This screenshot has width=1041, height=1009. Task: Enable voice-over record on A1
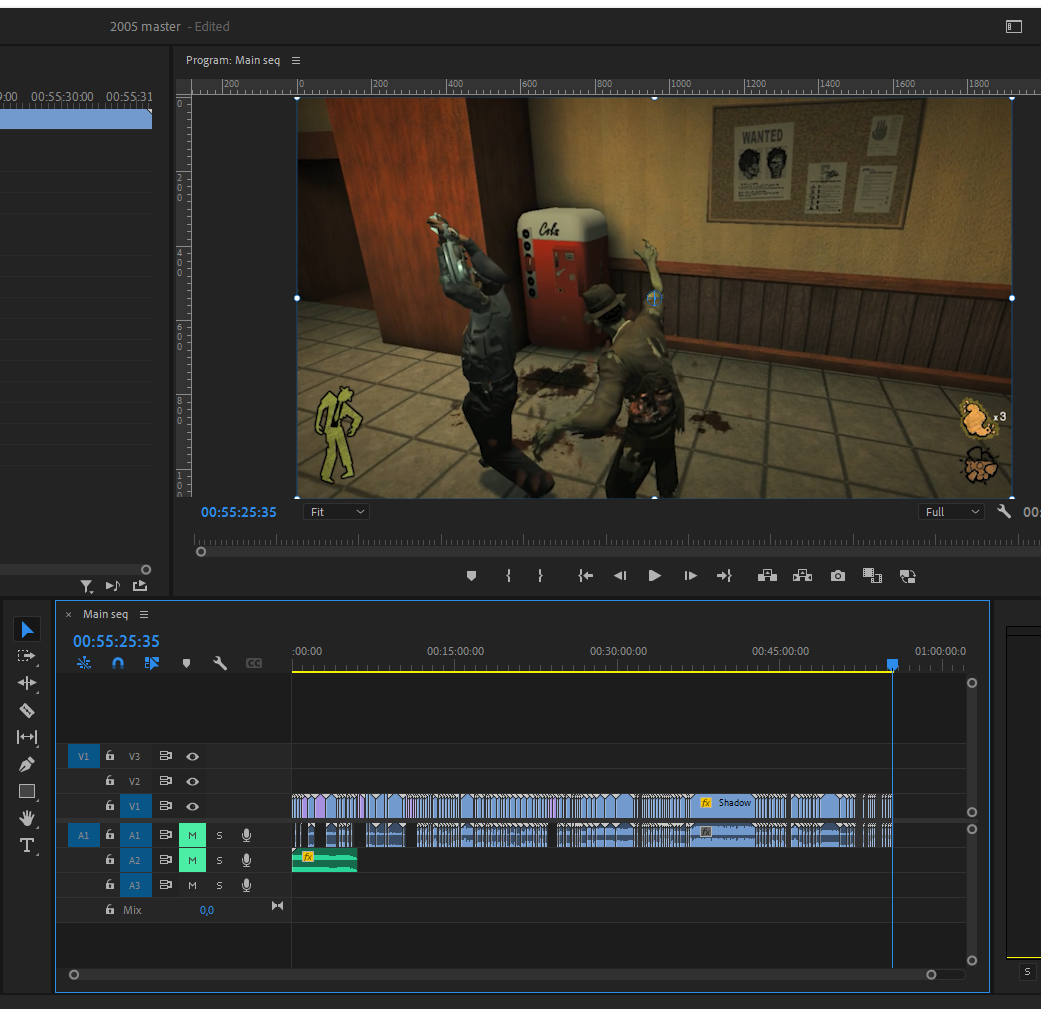coord(246,835)
